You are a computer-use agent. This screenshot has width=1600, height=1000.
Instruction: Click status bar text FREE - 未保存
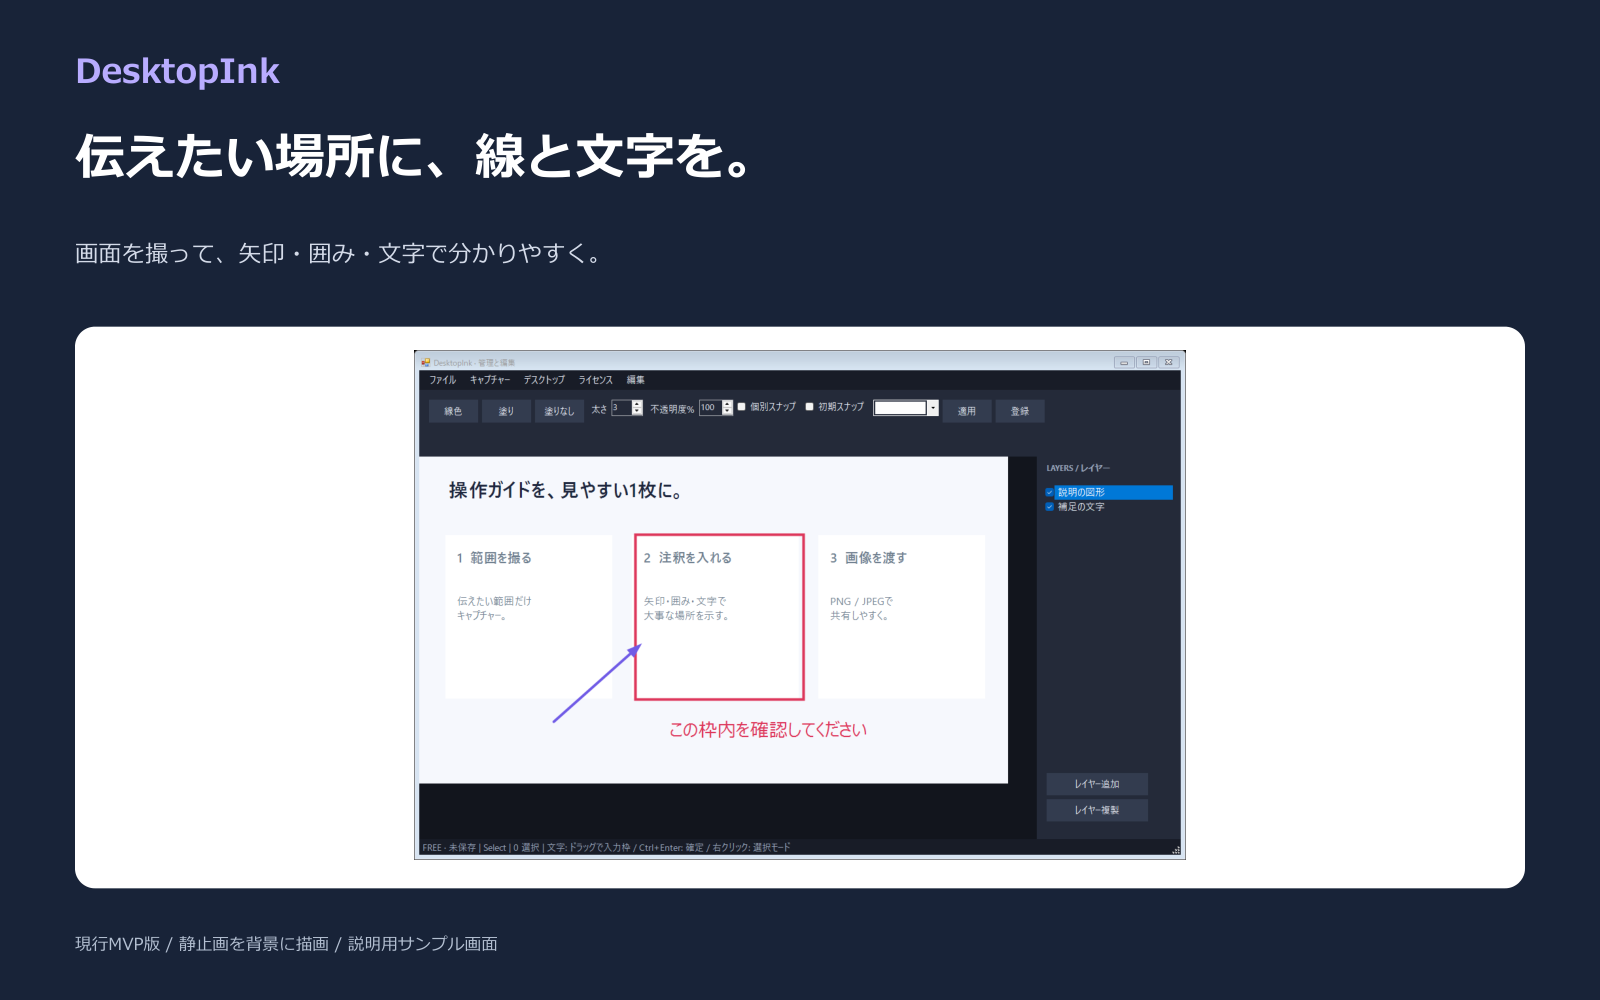point(449,848)
